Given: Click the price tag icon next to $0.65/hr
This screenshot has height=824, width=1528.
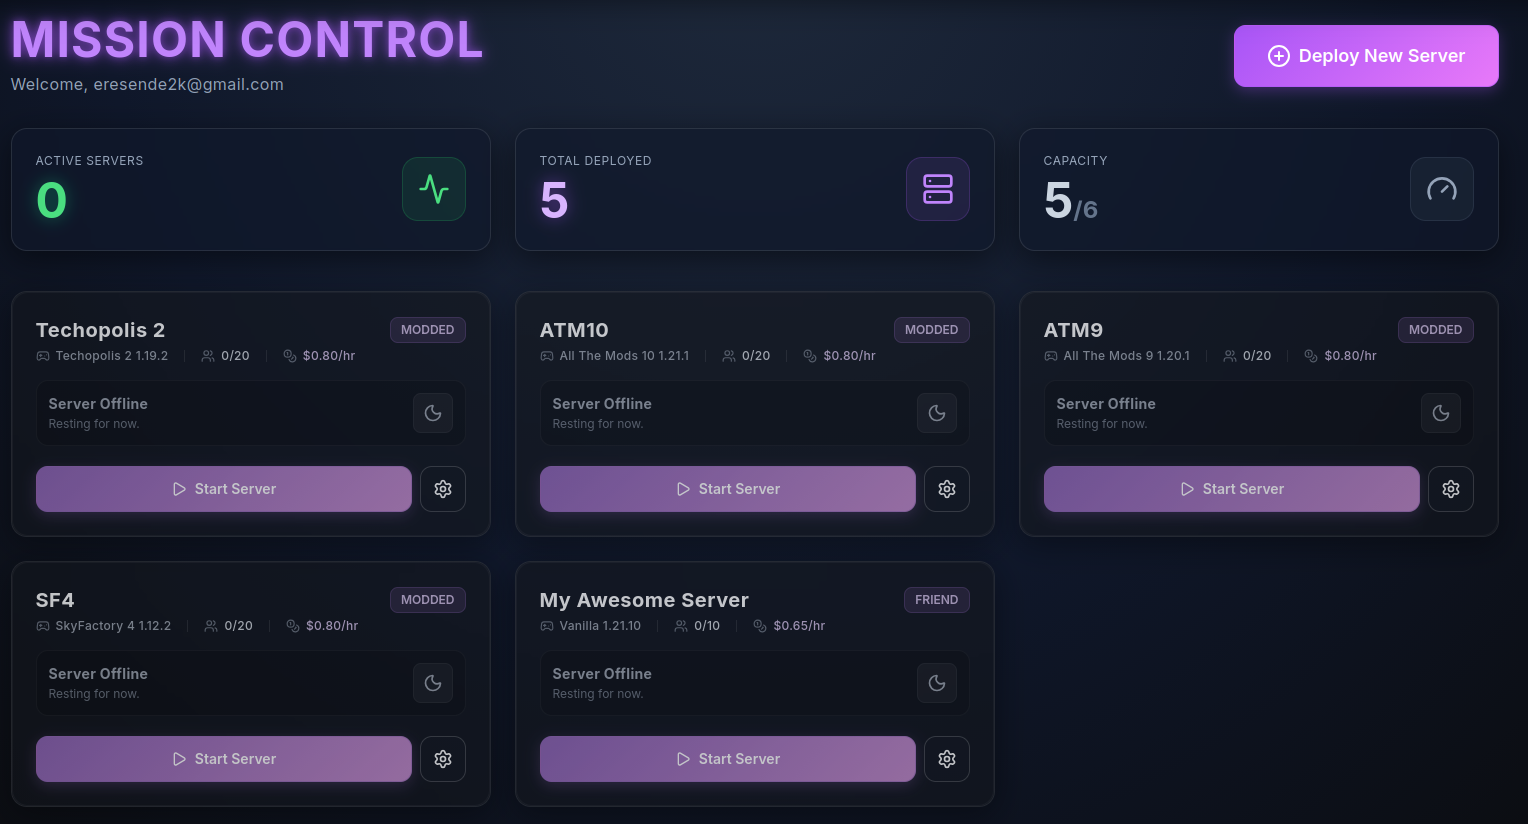Looking at the screenshot, I should tap(759, 626).
